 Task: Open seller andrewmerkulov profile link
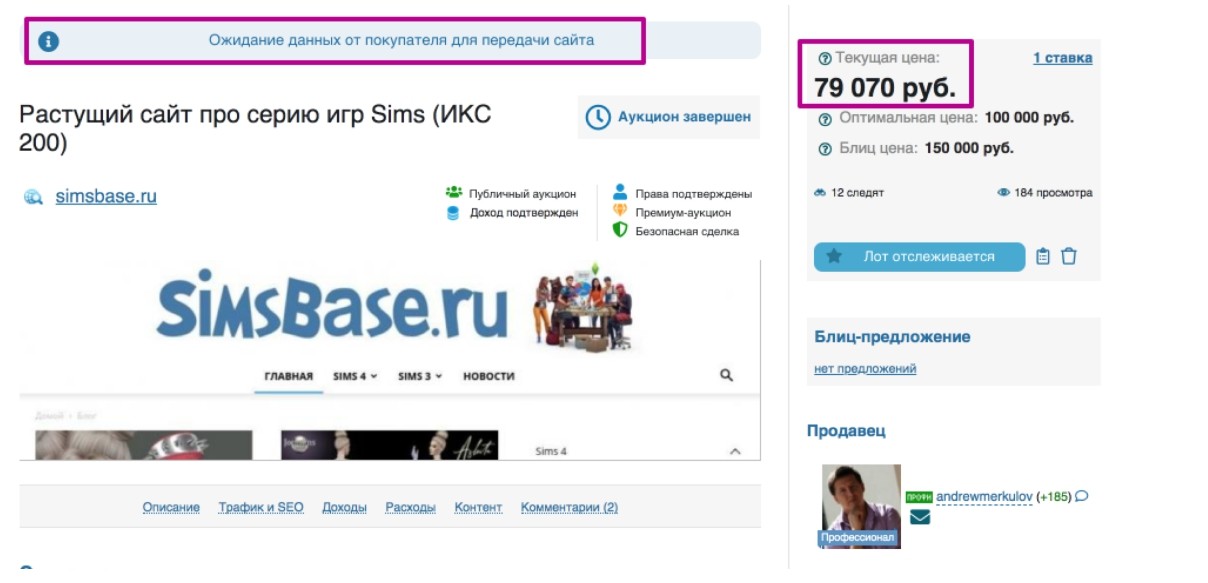(984, 496)
